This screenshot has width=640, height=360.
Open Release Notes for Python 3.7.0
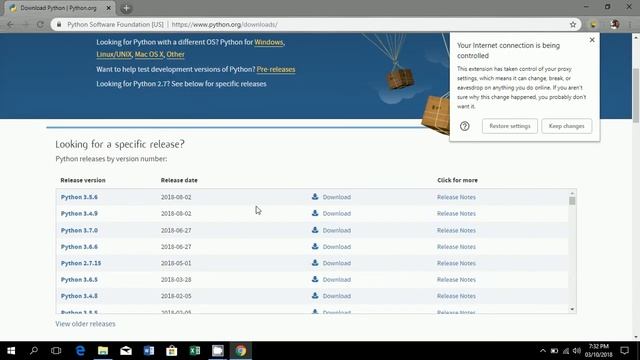[x=456, y=230]
